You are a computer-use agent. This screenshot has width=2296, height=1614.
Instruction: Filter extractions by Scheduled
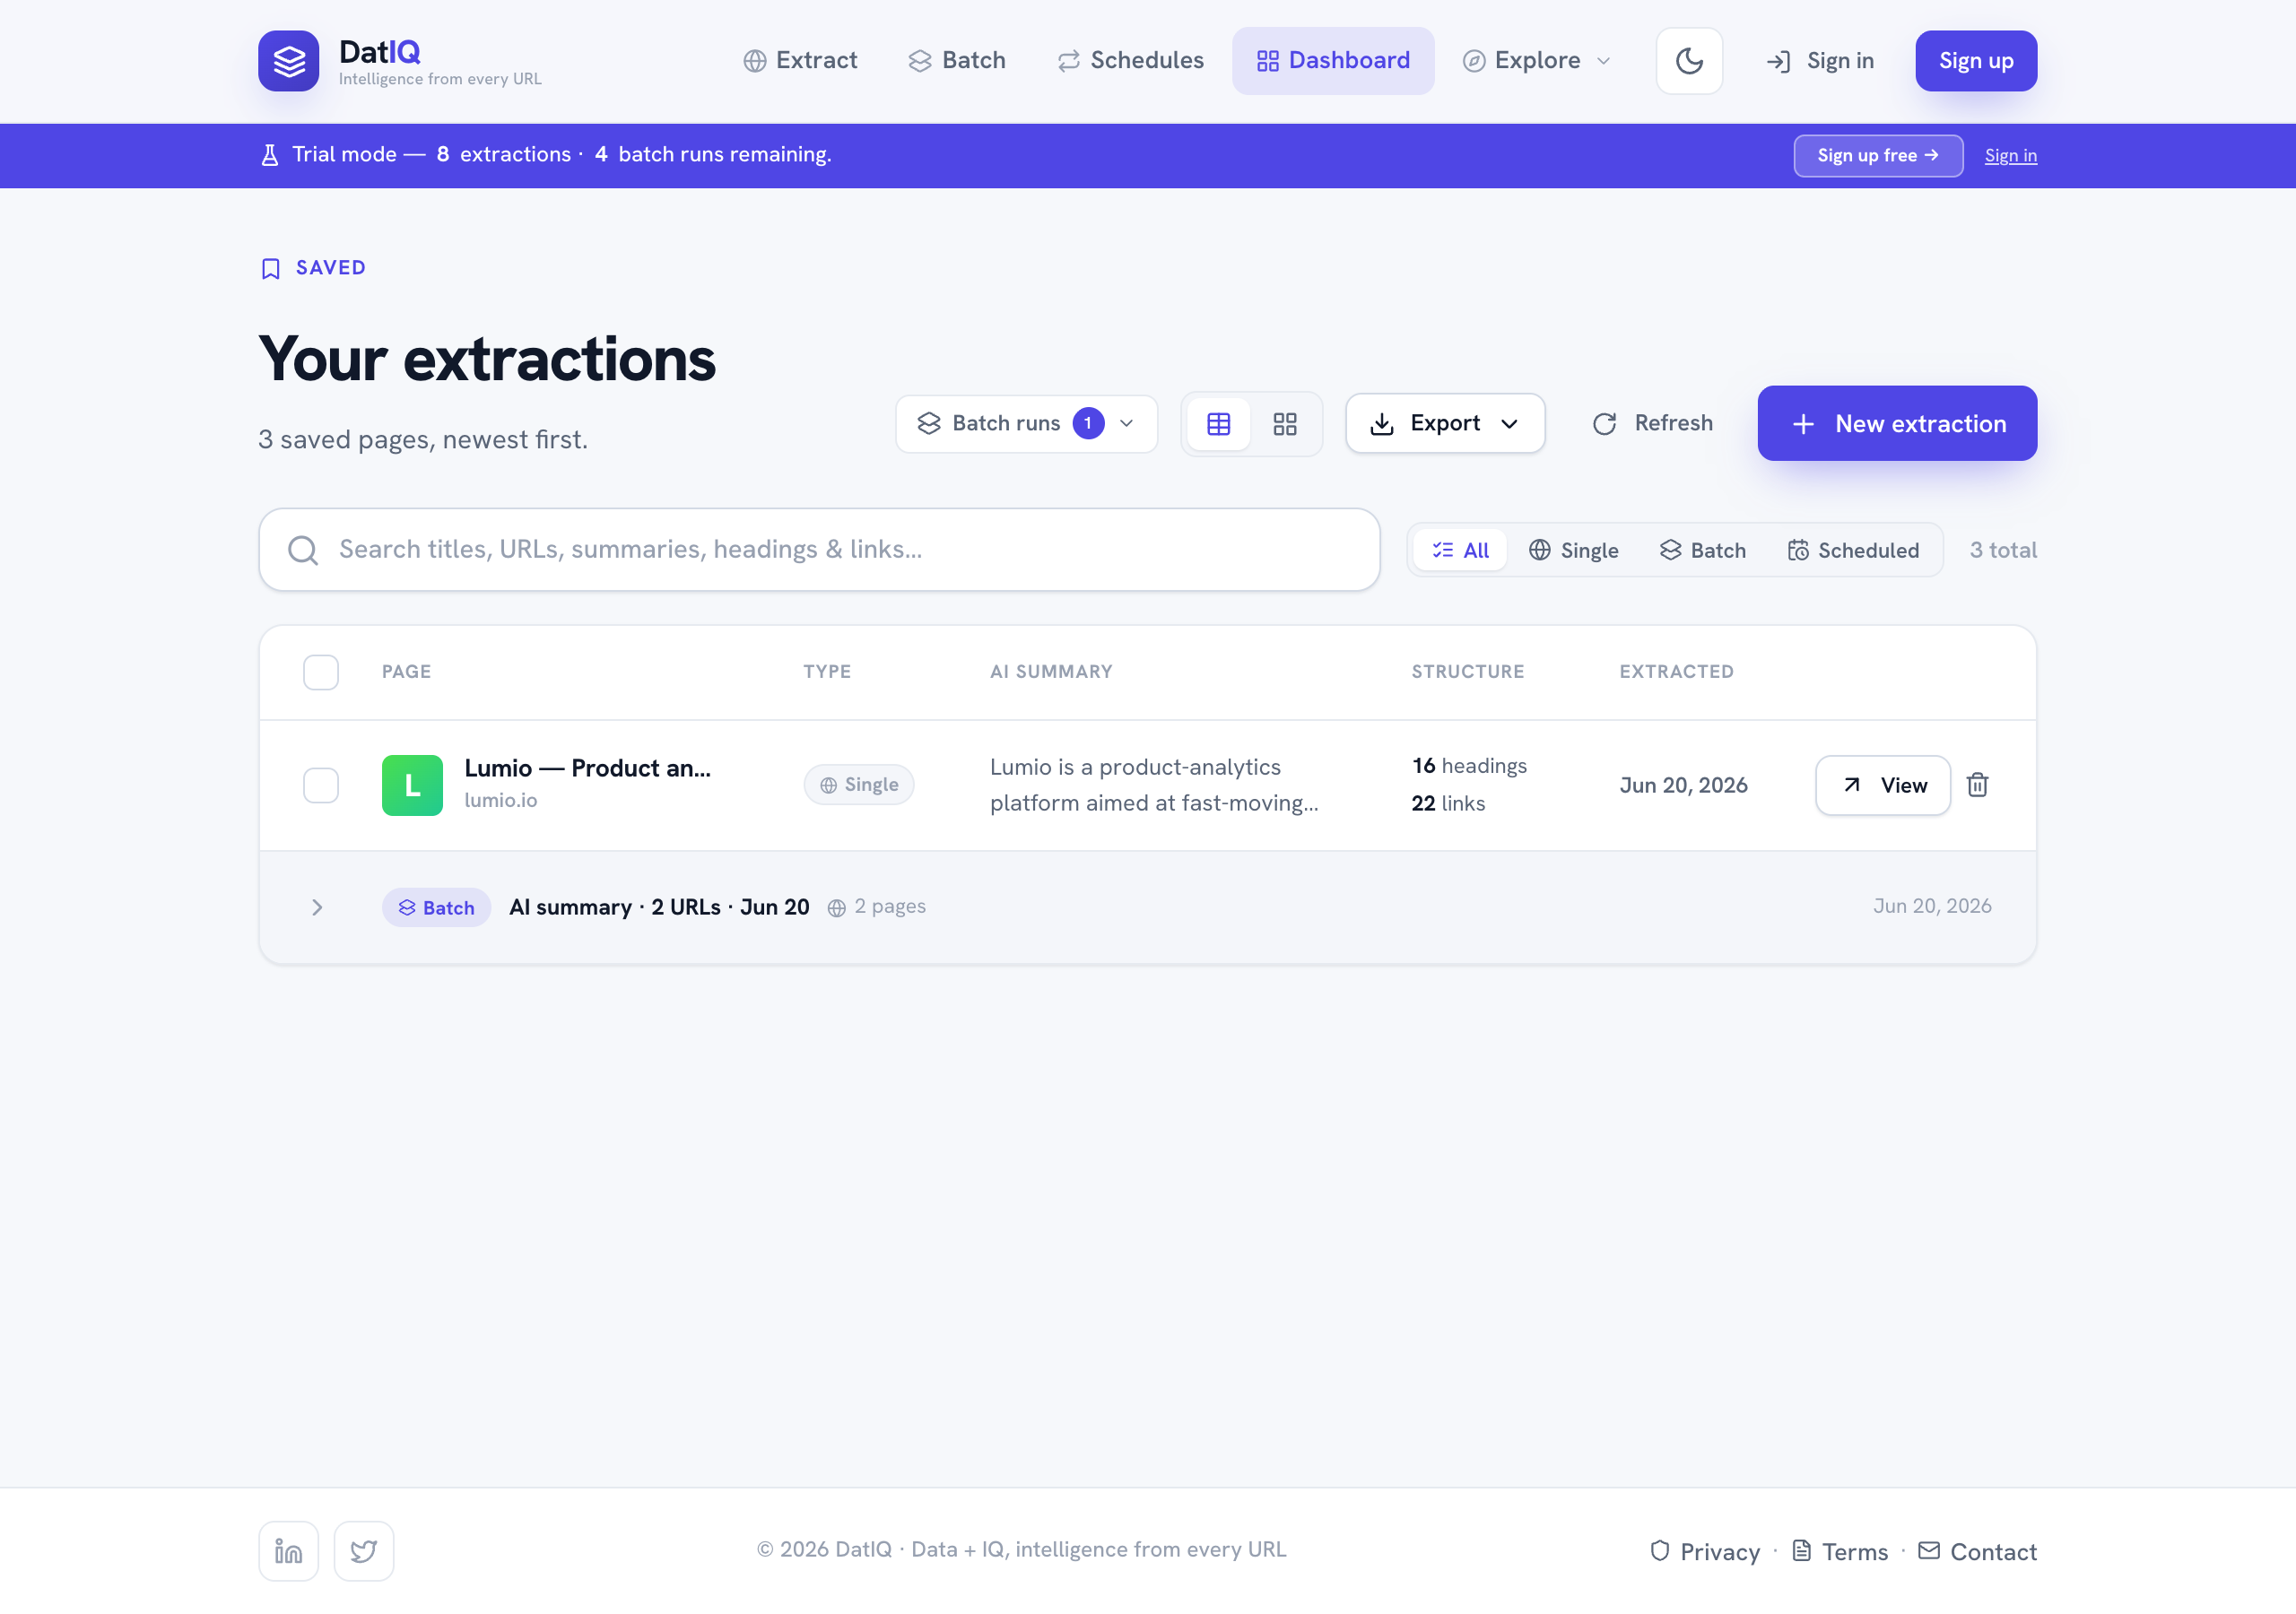tap(1853, 550)
